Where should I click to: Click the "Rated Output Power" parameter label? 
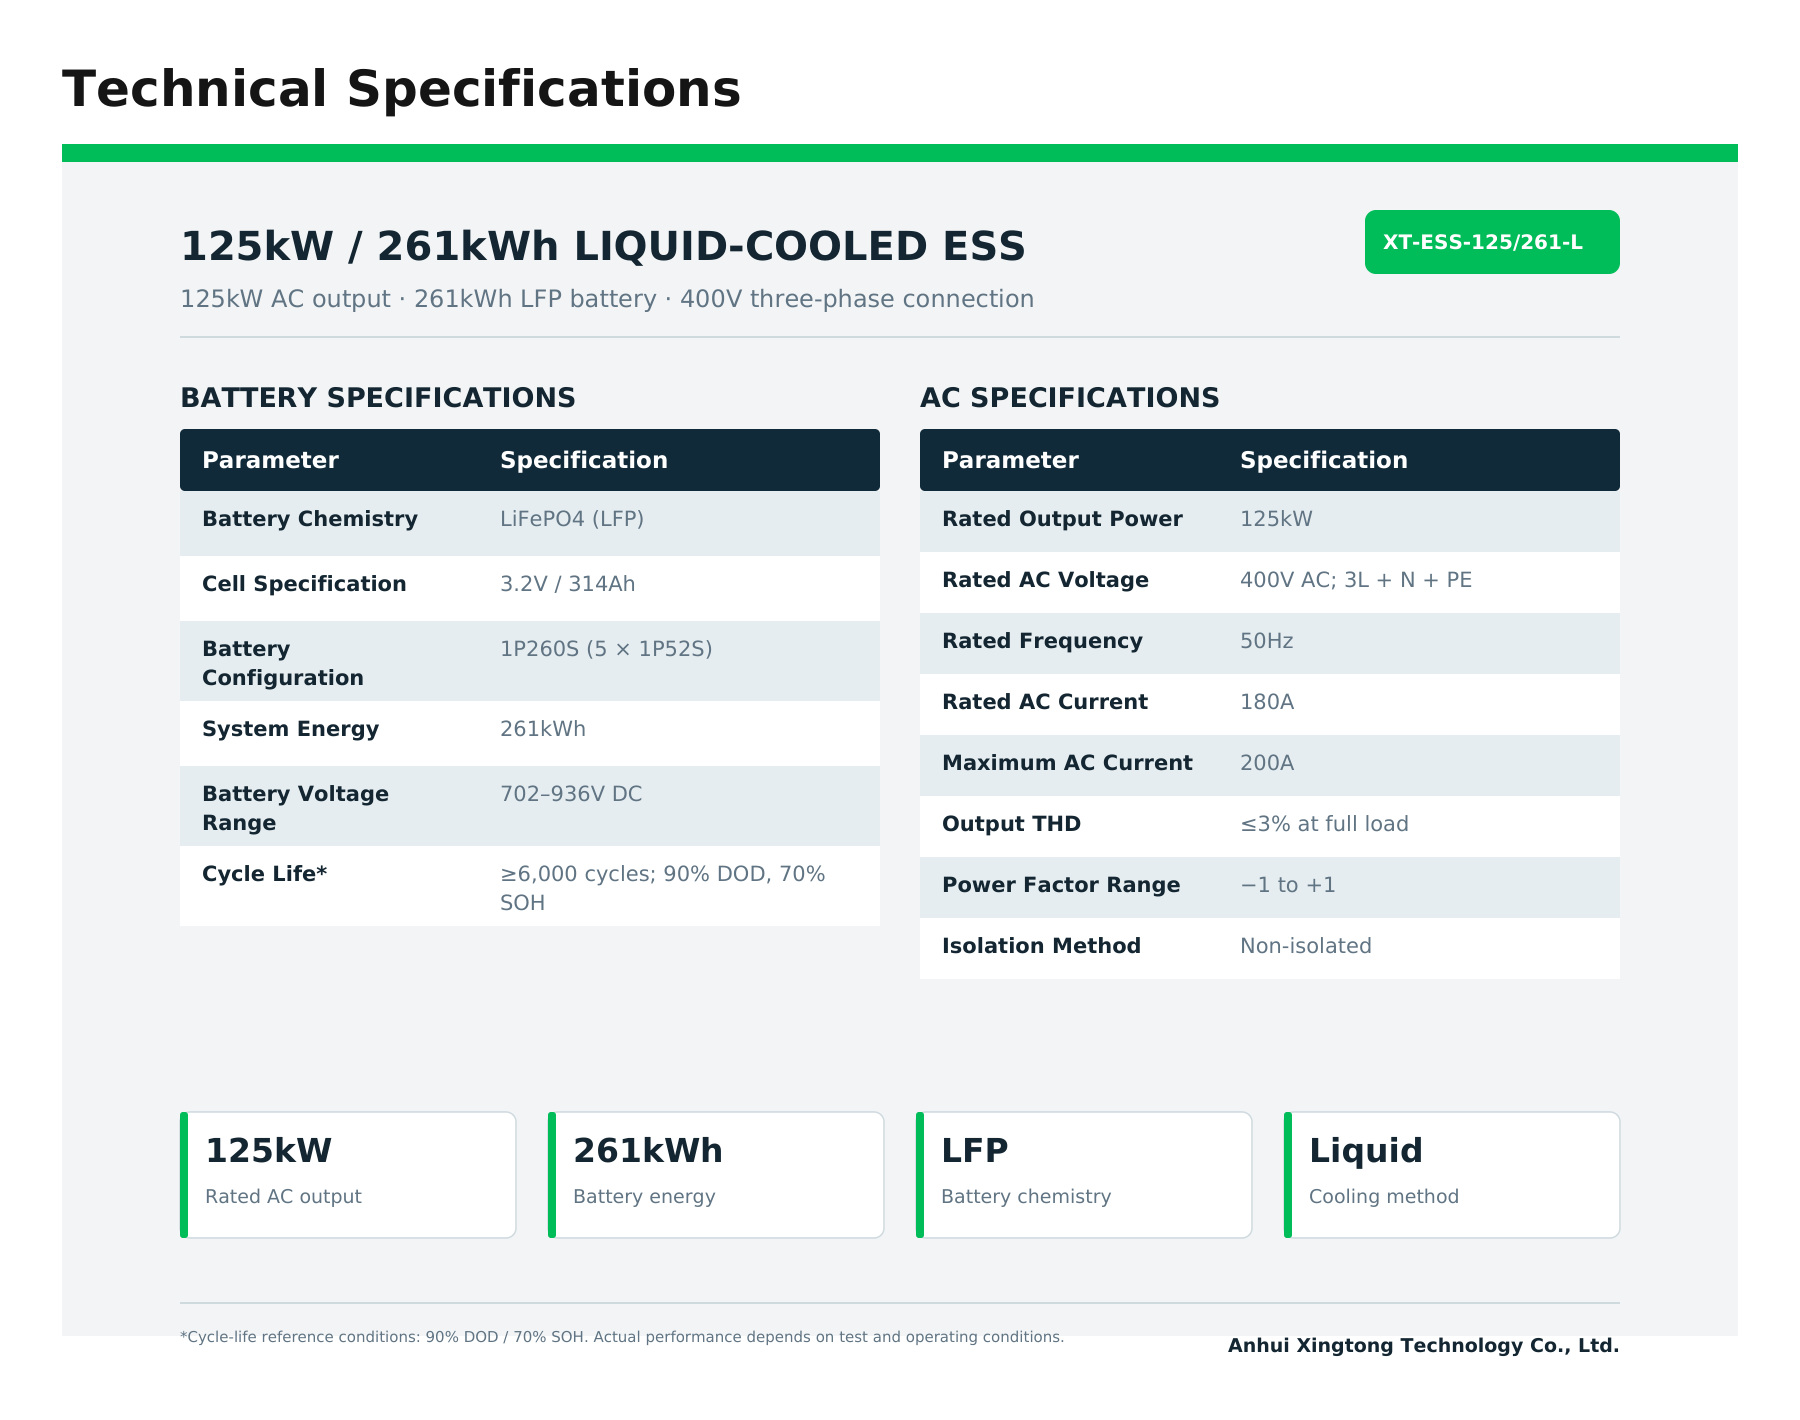click(x=1062, y=519)
